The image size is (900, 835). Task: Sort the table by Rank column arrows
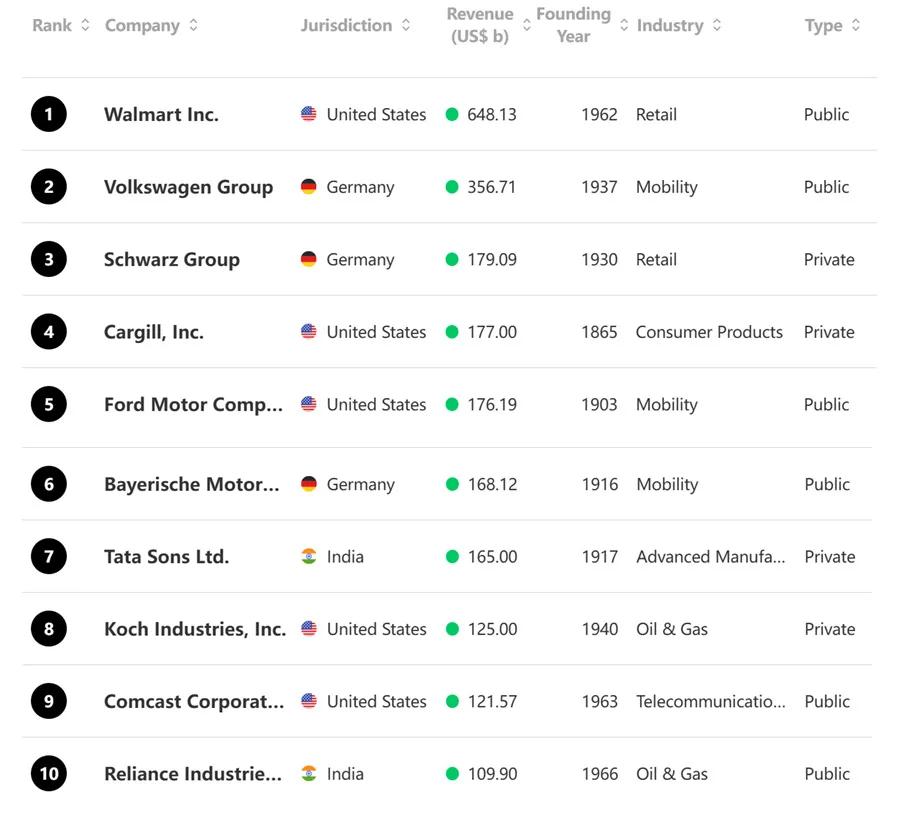click(85, 25)
